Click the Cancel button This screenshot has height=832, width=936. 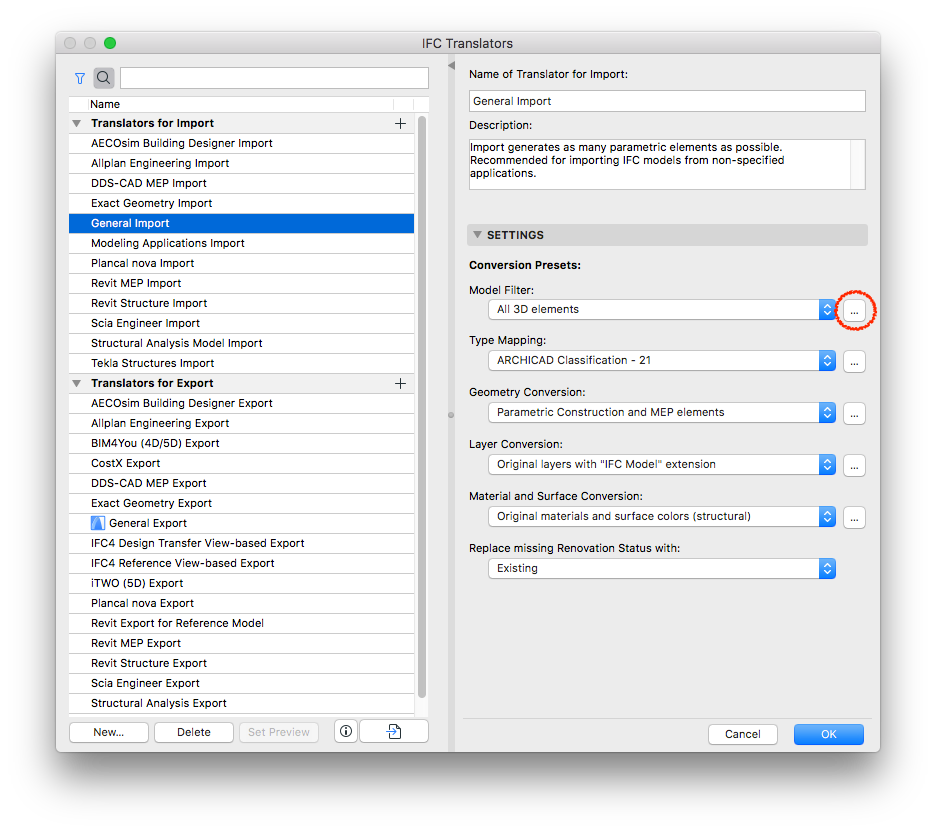point(743,734)
